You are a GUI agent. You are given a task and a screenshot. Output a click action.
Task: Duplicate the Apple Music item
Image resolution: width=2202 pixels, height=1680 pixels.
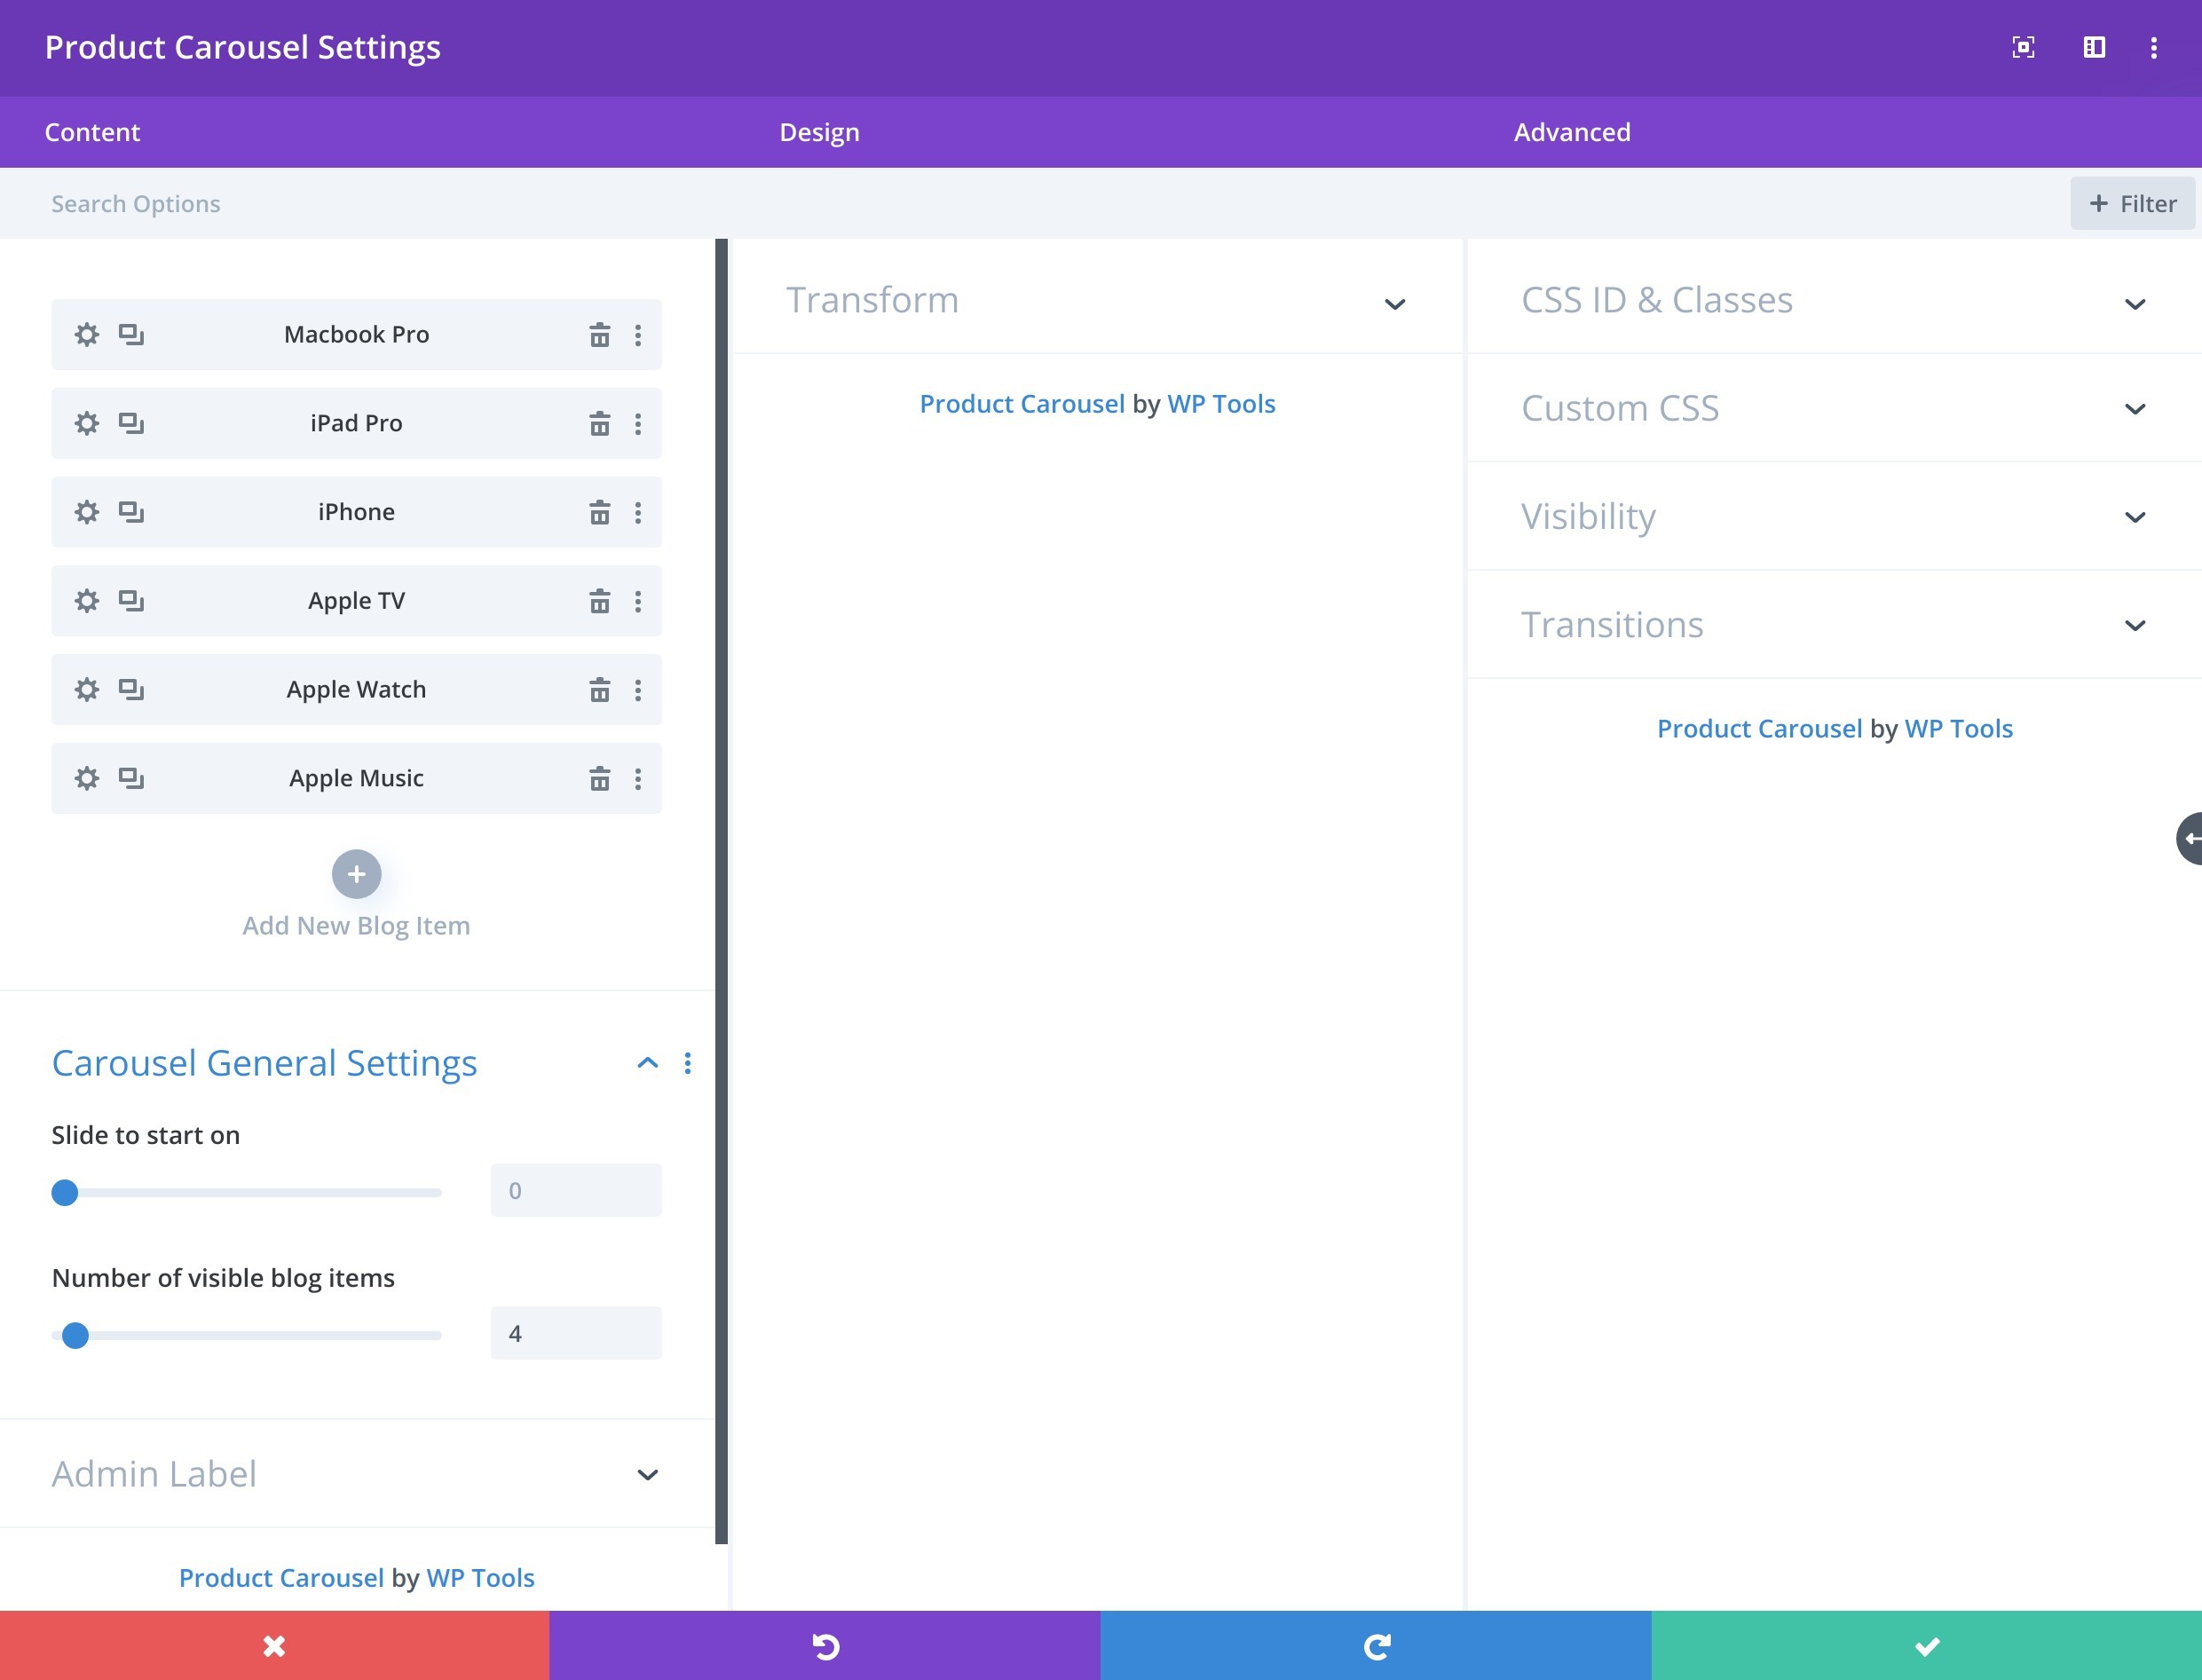(x=131, y=778)
